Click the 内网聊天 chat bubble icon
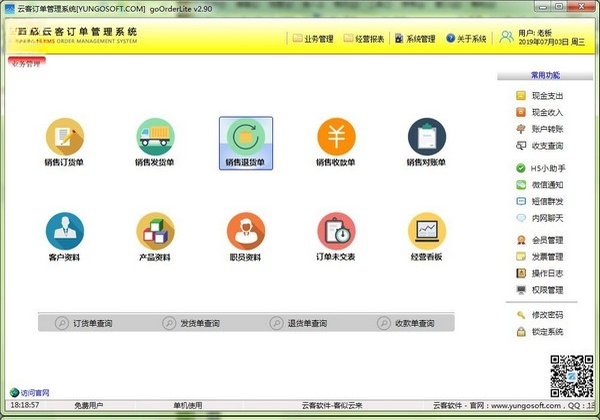 coord(521,218)
